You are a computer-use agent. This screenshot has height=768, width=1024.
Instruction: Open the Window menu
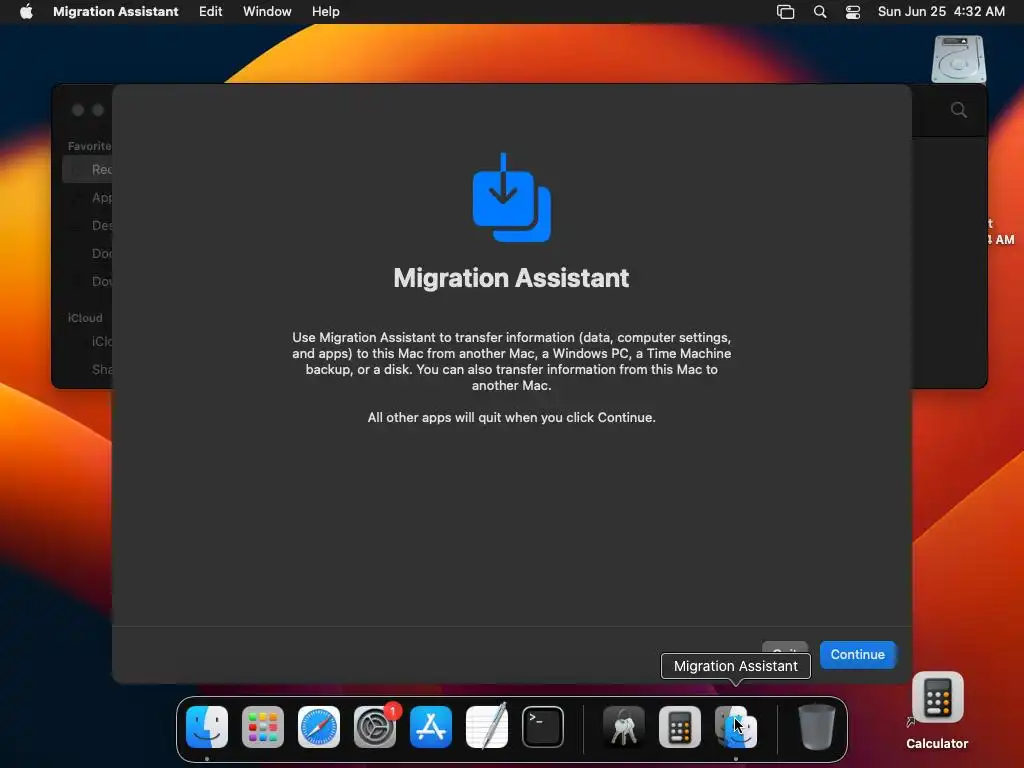pyautogui.click(x=267, y=11)
